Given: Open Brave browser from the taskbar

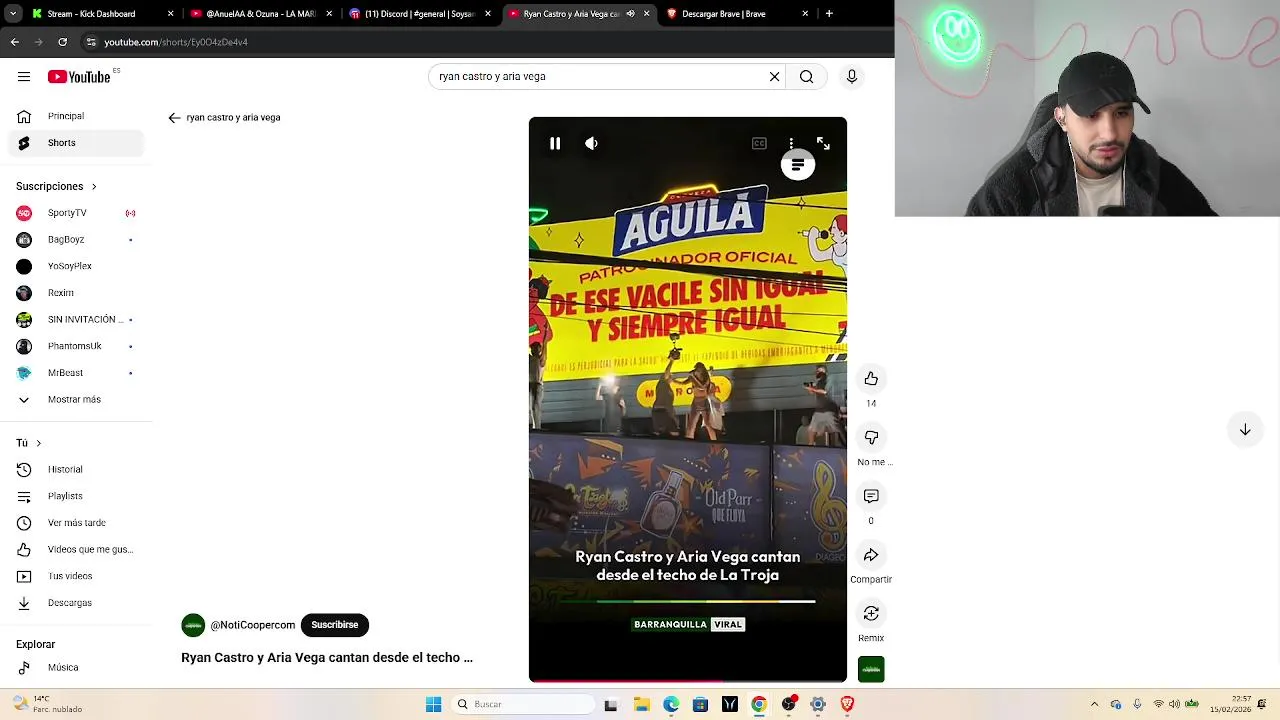Looking at the screenshot, I should (x=847, y=705).
